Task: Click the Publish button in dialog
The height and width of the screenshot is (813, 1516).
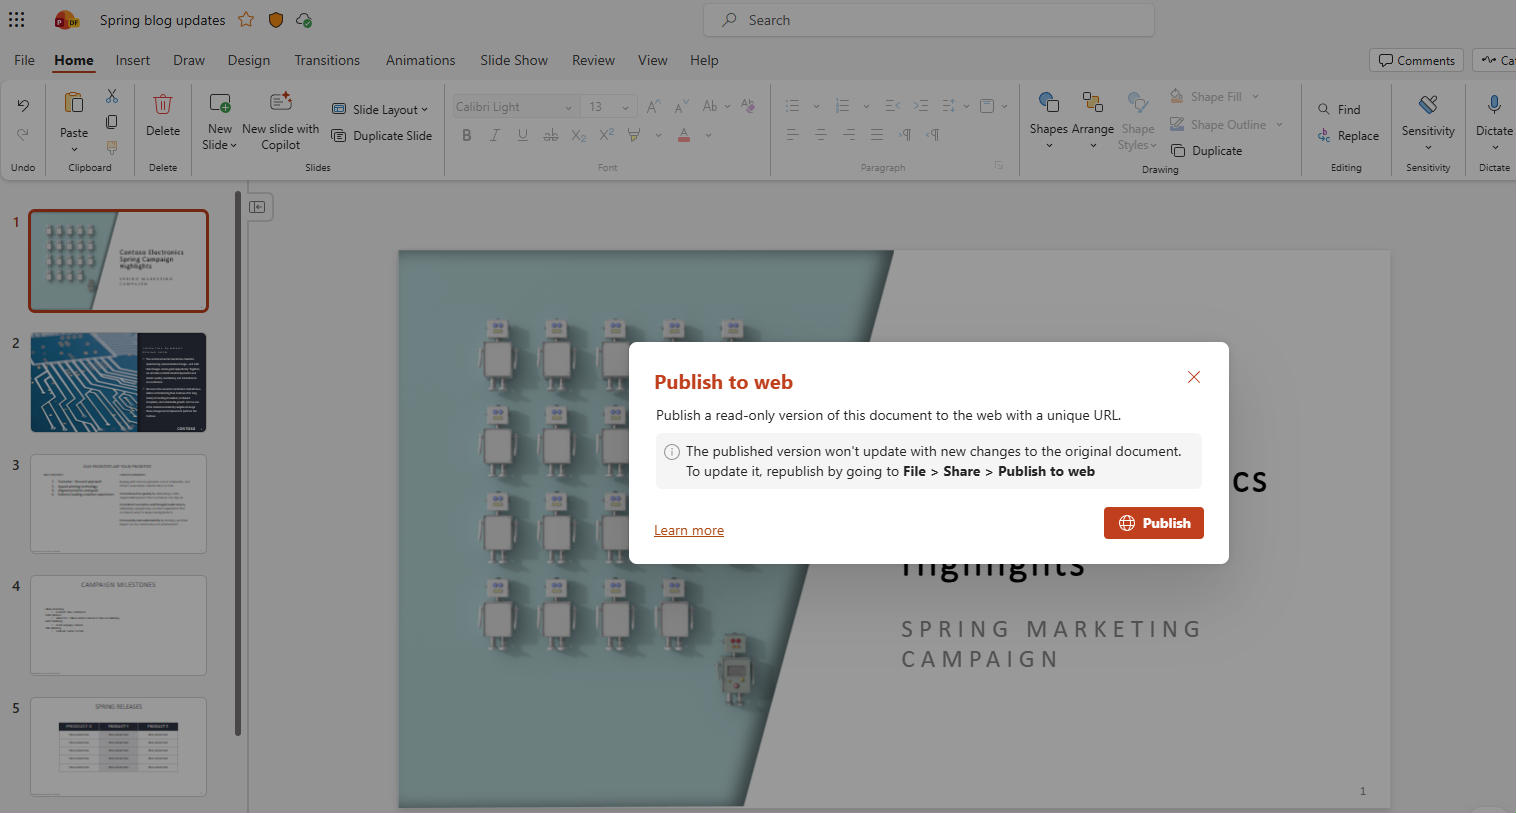Action: click(x=1153, y=523)
